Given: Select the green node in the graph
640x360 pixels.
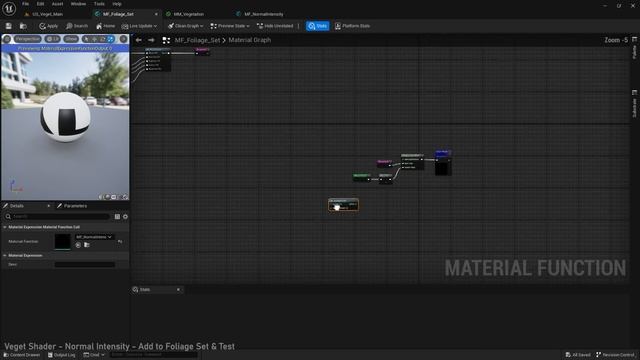Looking at the screenshot, I should (362, 178).
